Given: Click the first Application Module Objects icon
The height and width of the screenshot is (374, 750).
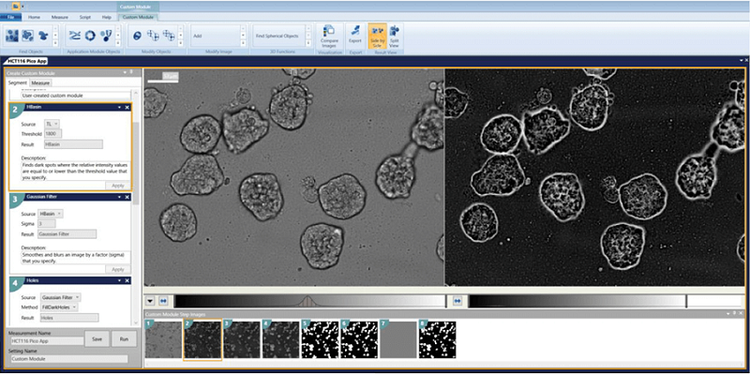Looking at the screenshot, I should pyautogui.click(x=75, y=35).
